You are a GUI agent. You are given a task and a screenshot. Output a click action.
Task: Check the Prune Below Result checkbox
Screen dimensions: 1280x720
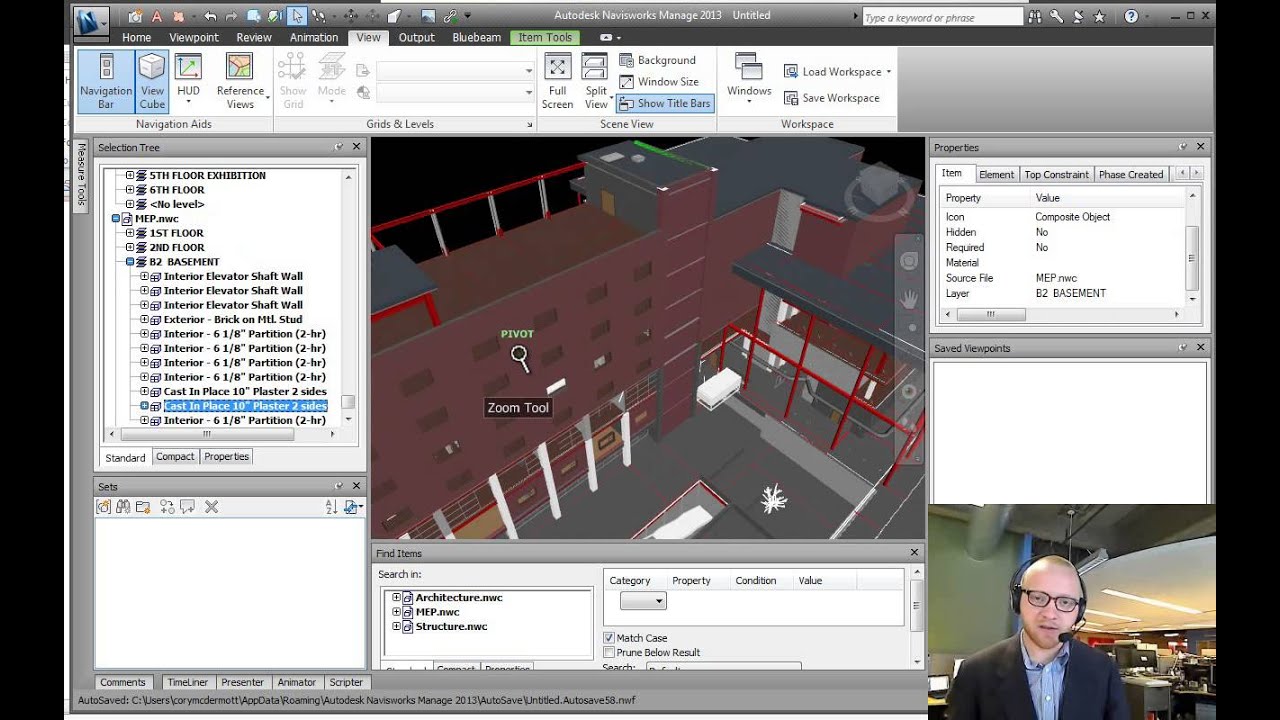pyautogui.click(x=609, y=652)
